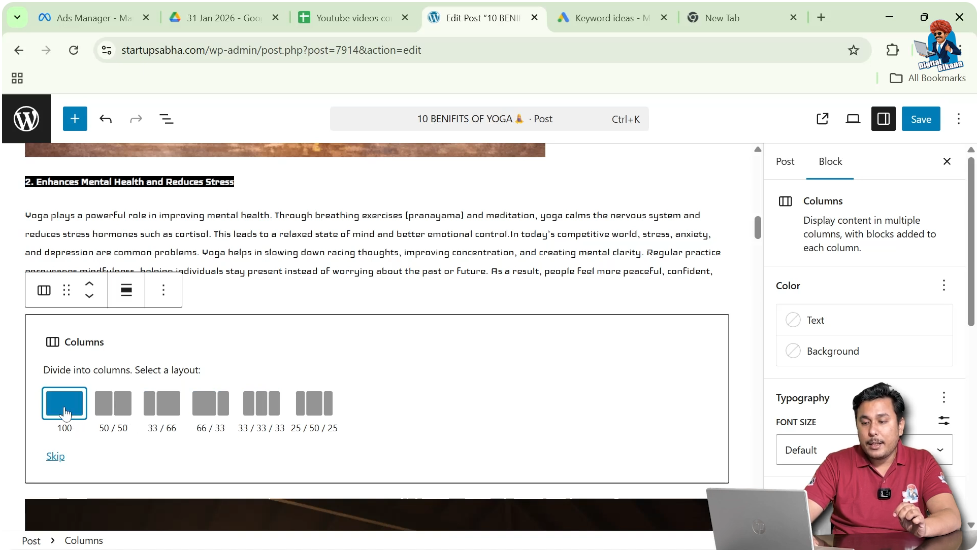This screenshot has height=551, width=980.
Task: Switch to the Block settings tab
Action: tap(830, 161)
